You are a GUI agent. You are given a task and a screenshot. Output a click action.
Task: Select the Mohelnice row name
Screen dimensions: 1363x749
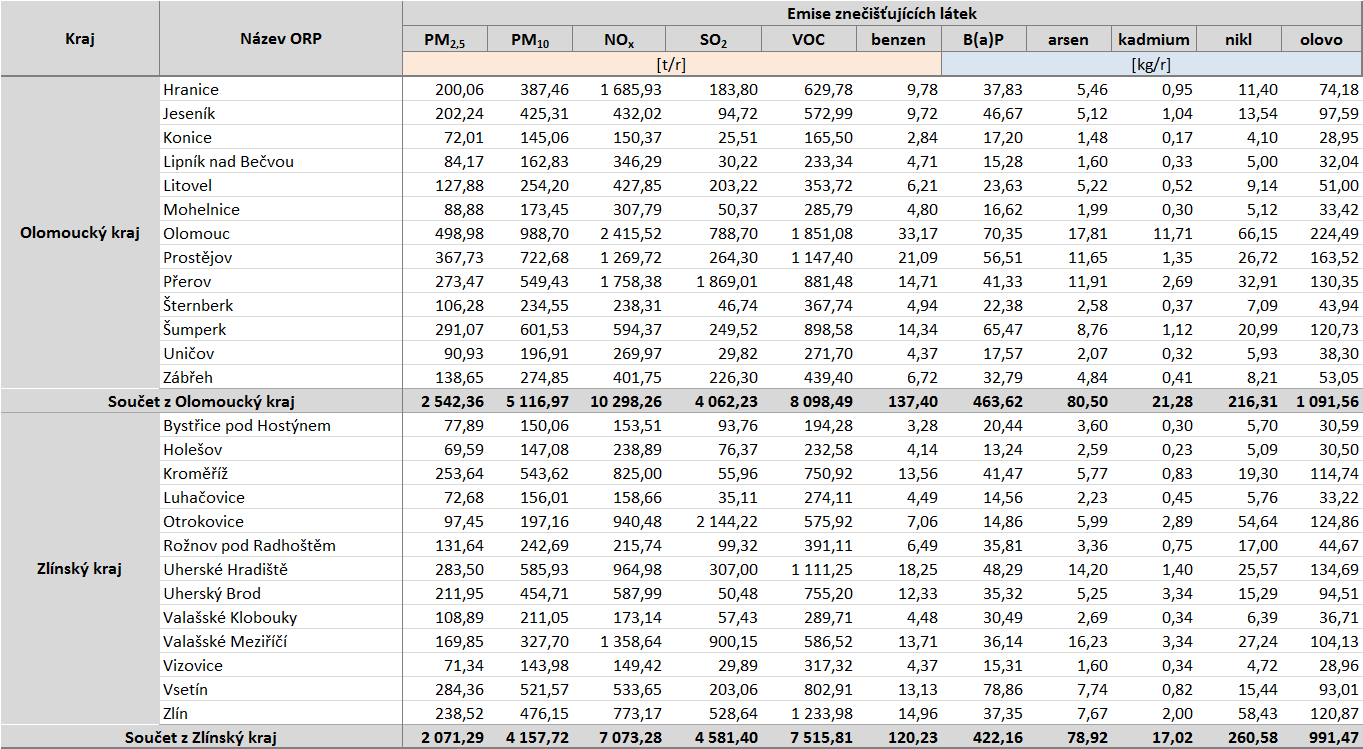click(202, 209)
